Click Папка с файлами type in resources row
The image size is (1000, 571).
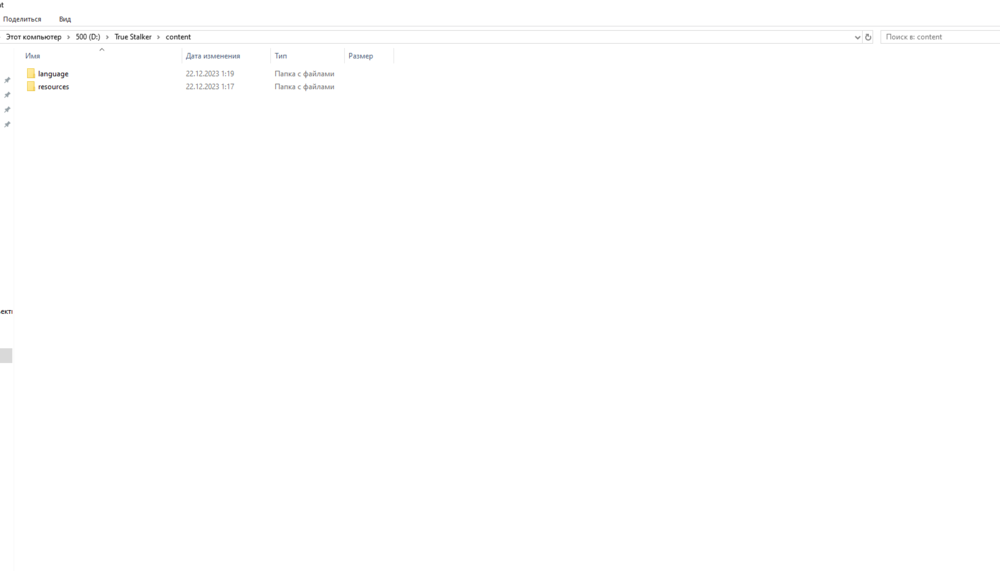click(x=304, y=87)
